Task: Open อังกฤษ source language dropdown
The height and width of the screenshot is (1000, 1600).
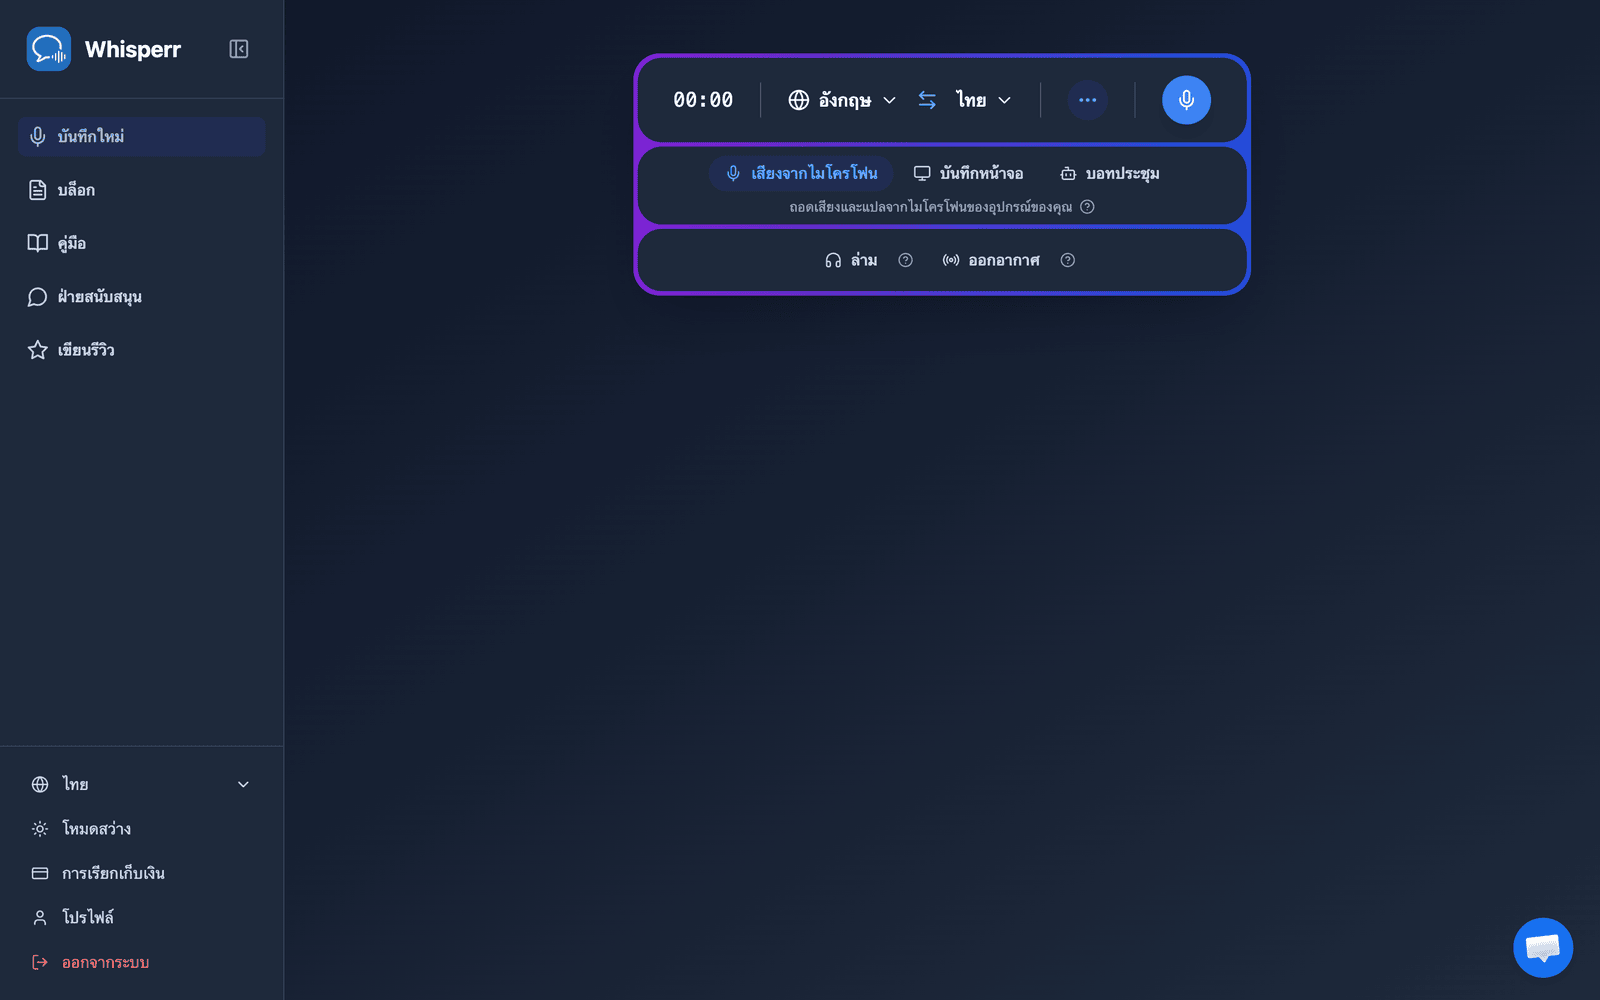Action: tap(842, 100)
